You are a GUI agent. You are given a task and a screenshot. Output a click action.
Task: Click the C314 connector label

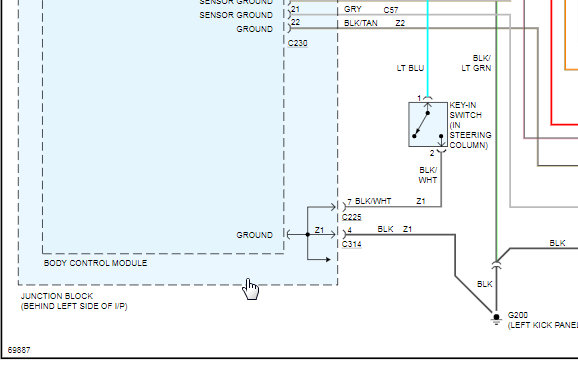pyautogui.click(x=351, y=244)
